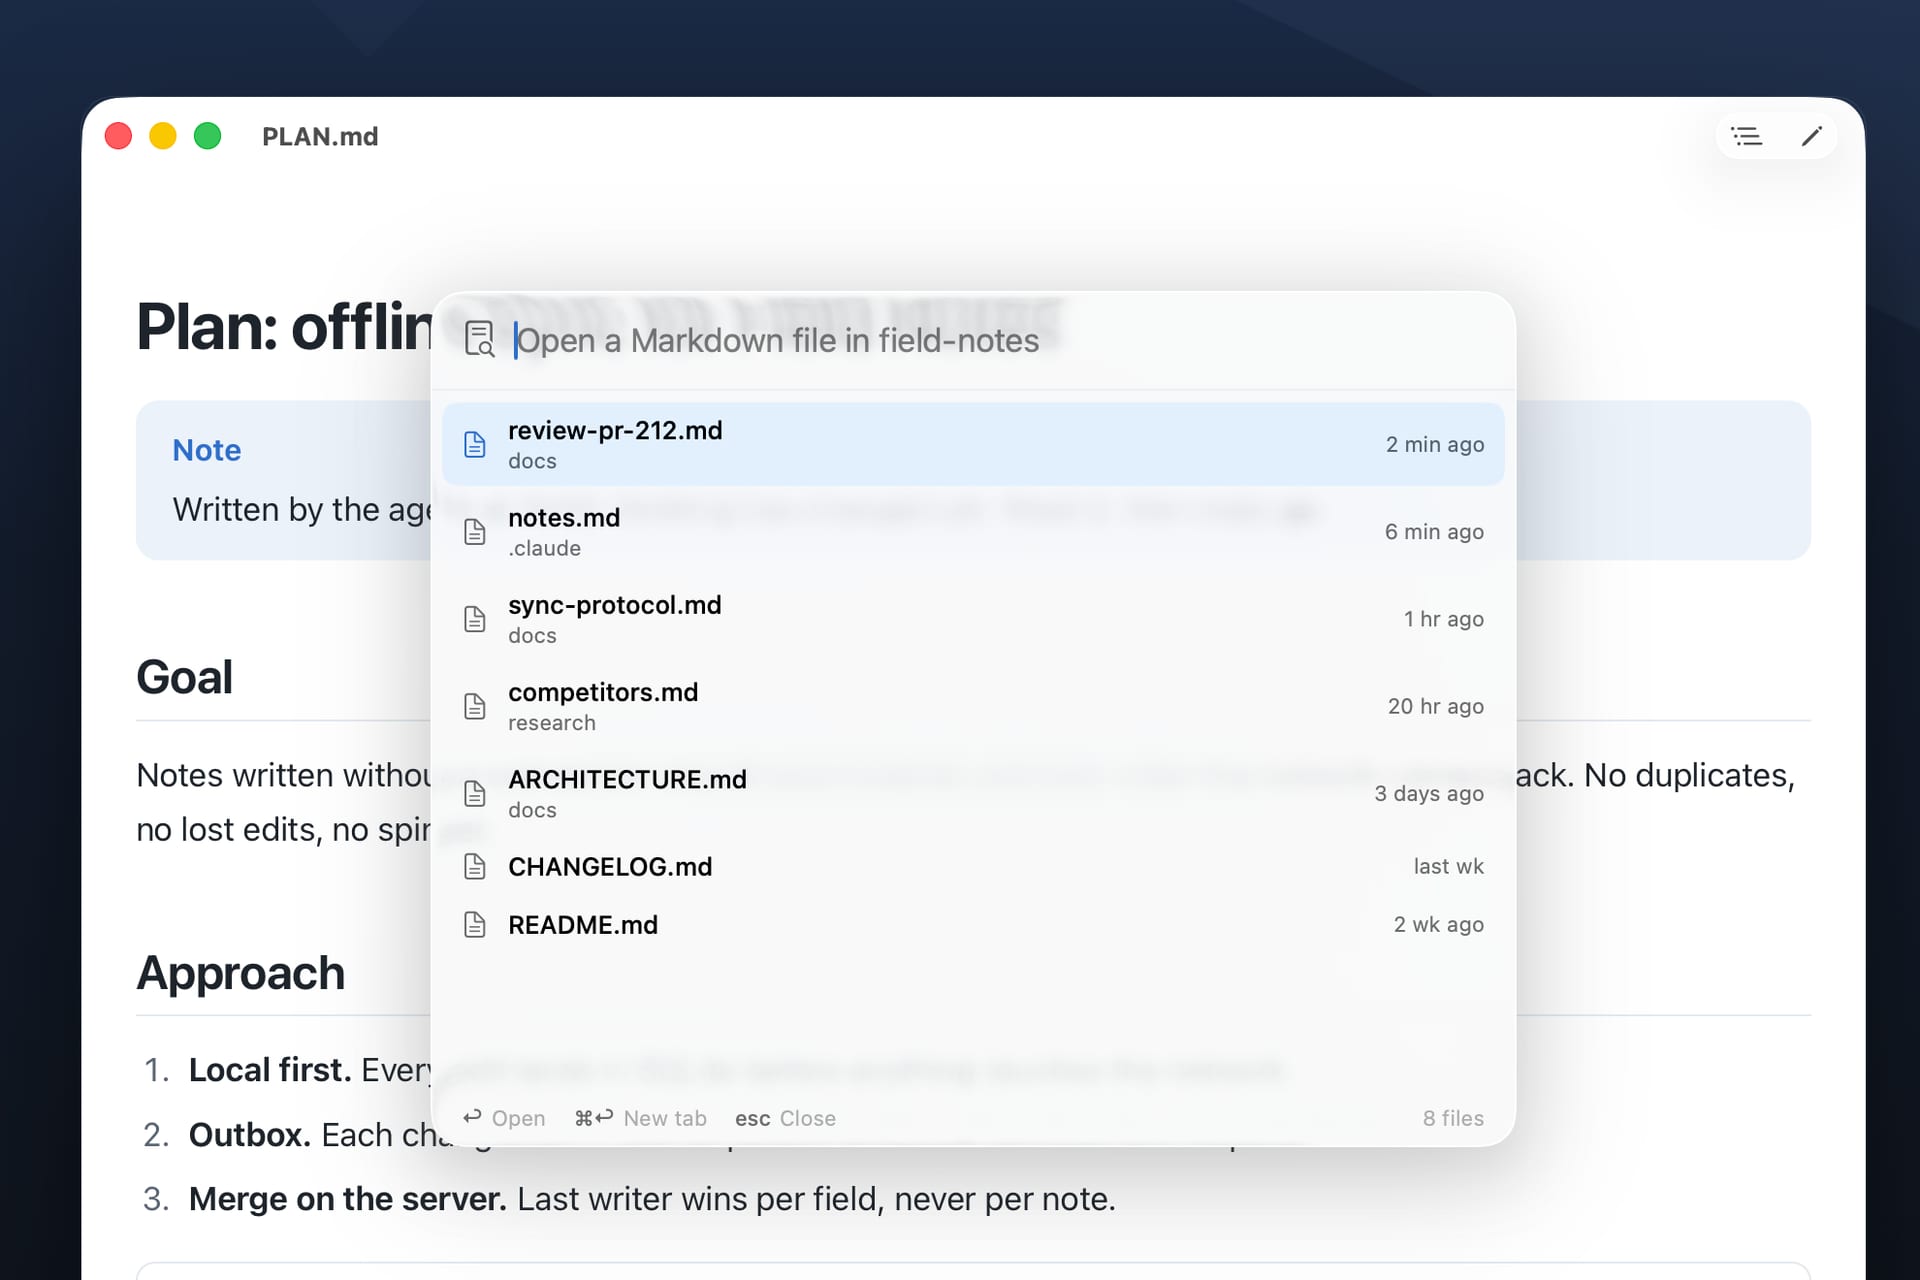Screen dimensions: 1920x1280
Task: Click the pencil edit icon
Action: 1812,136
